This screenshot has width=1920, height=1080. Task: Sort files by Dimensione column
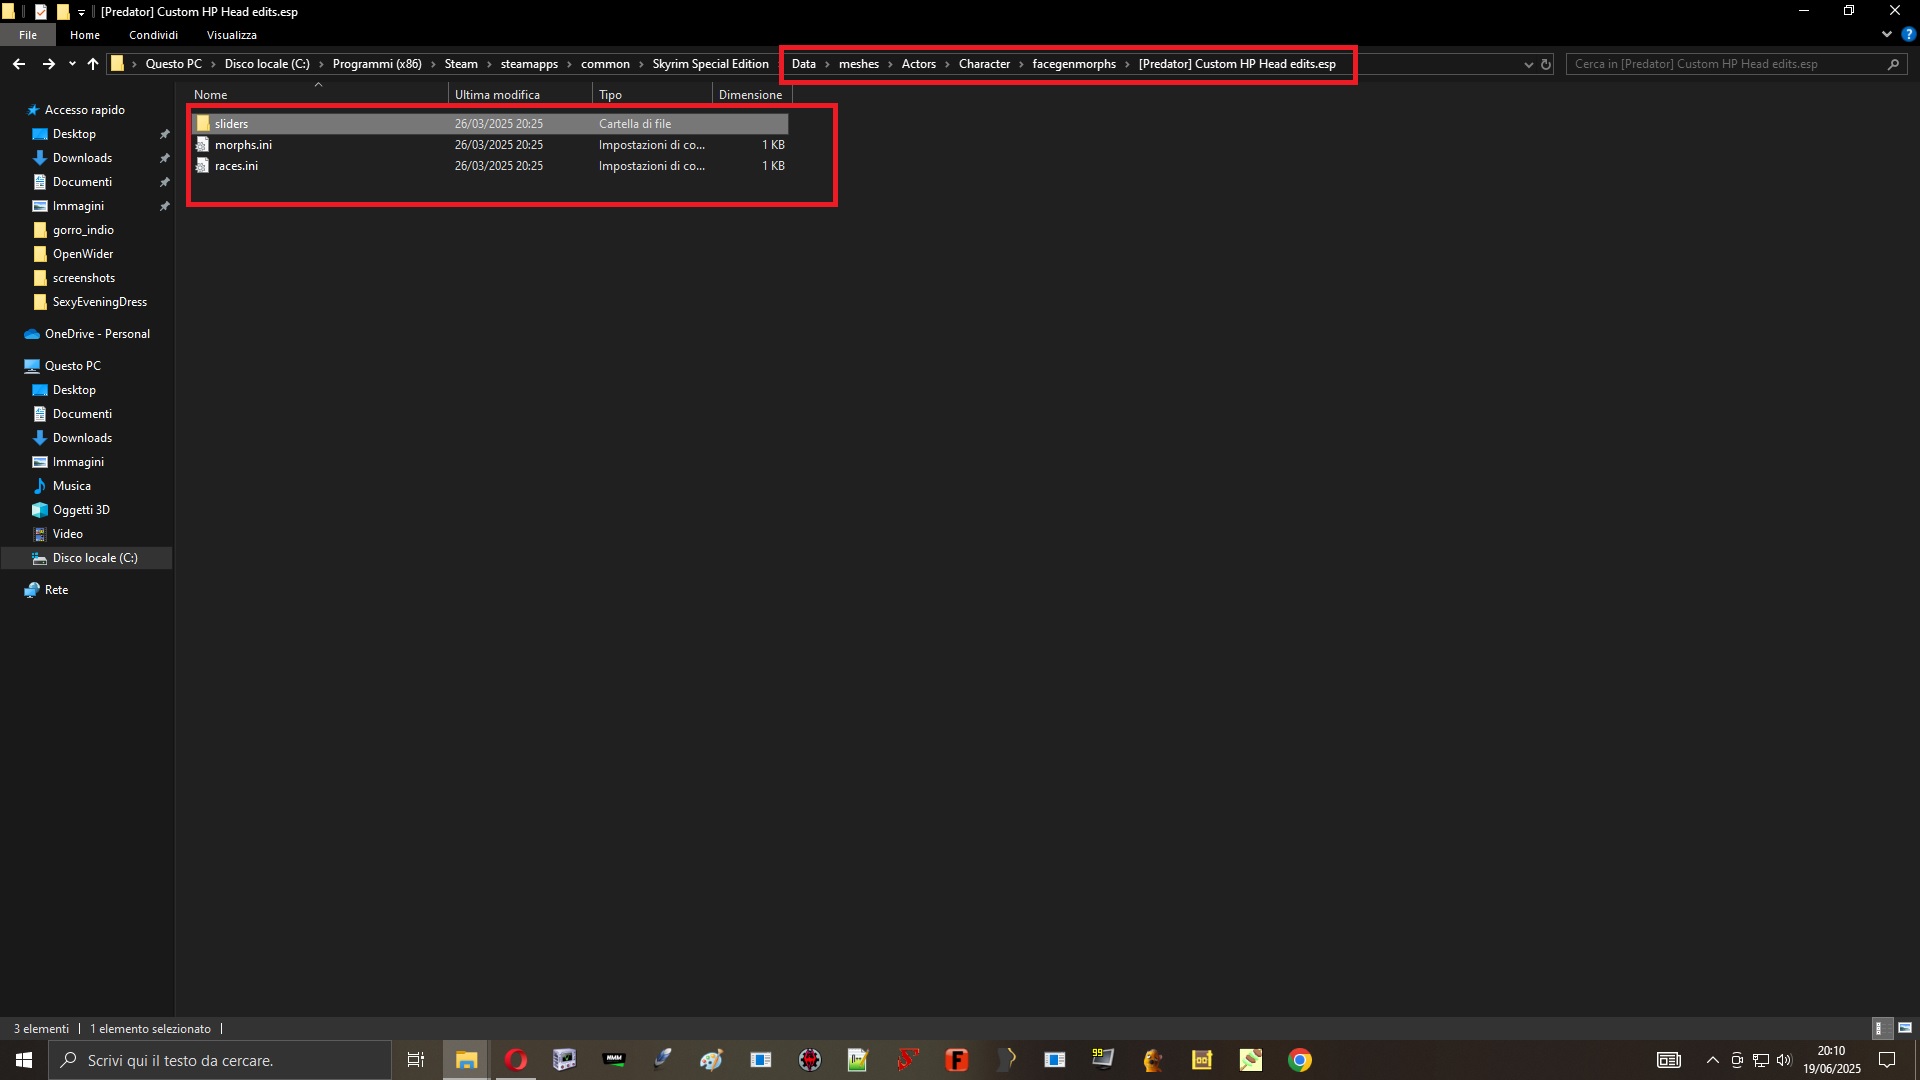coord(752,95)
